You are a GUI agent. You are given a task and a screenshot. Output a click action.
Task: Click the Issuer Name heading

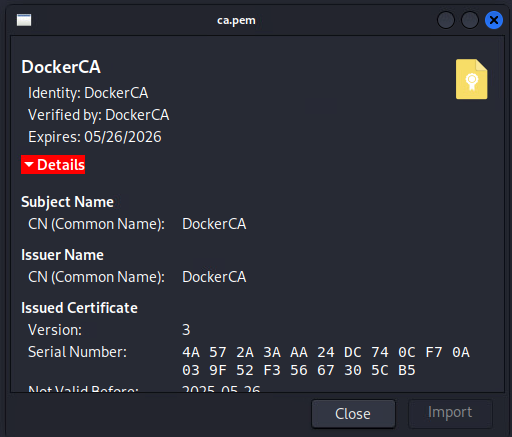tap(62, 255)
